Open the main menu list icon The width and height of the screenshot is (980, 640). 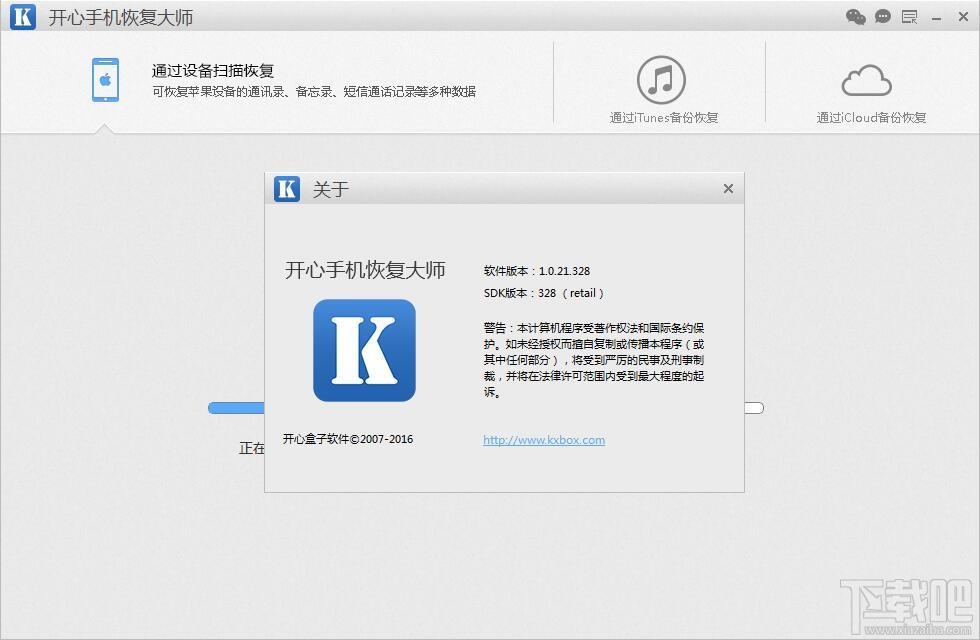pos(909,18)
